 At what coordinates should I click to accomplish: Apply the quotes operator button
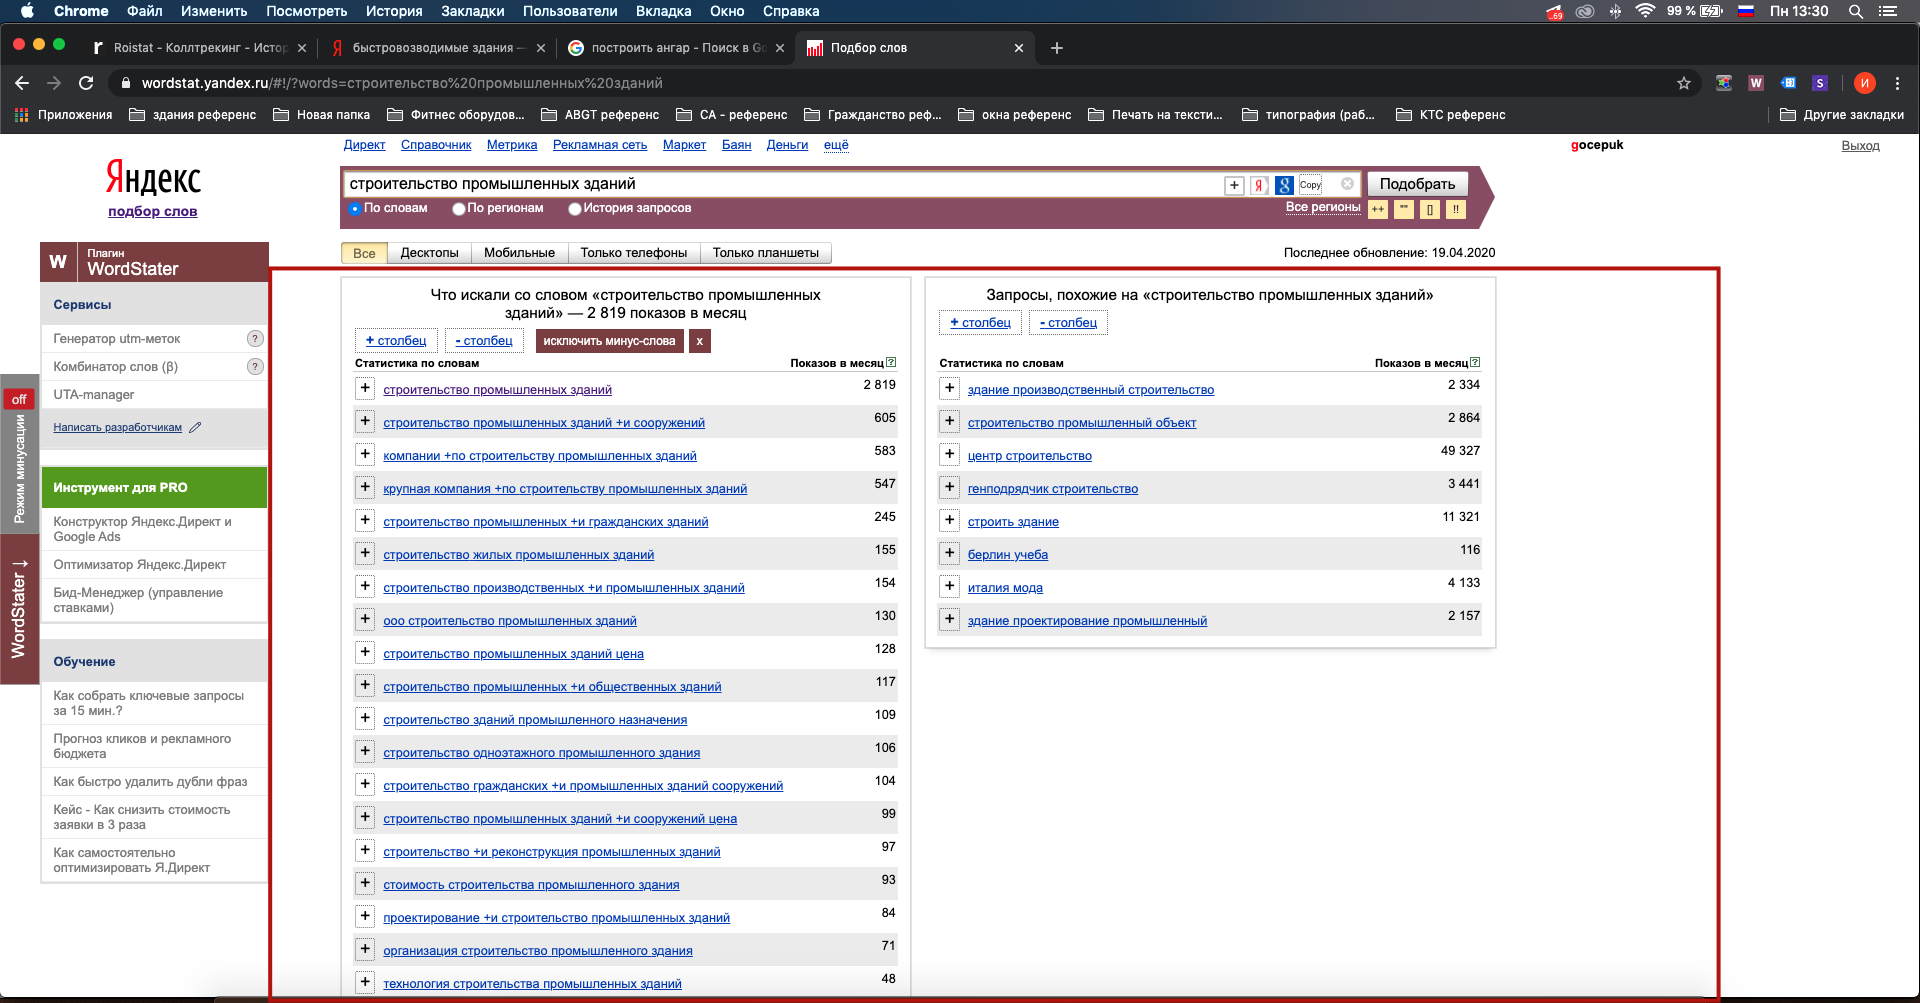pyautogui.click(x=1404, y=209)
